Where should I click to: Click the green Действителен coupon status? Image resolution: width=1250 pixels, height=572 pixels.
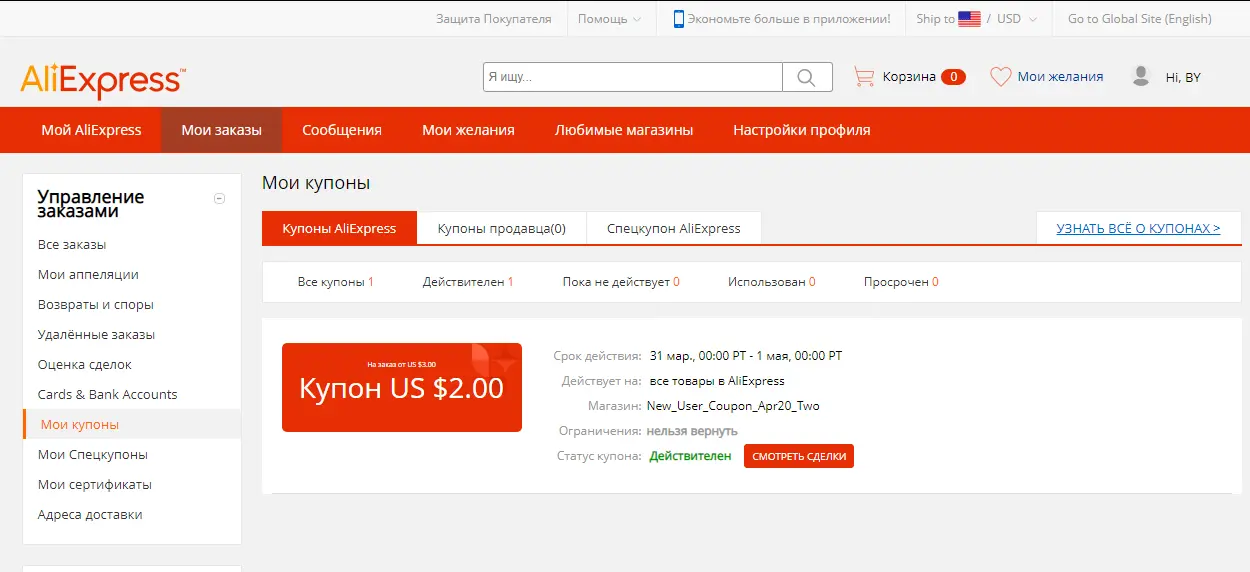[691, 456]
